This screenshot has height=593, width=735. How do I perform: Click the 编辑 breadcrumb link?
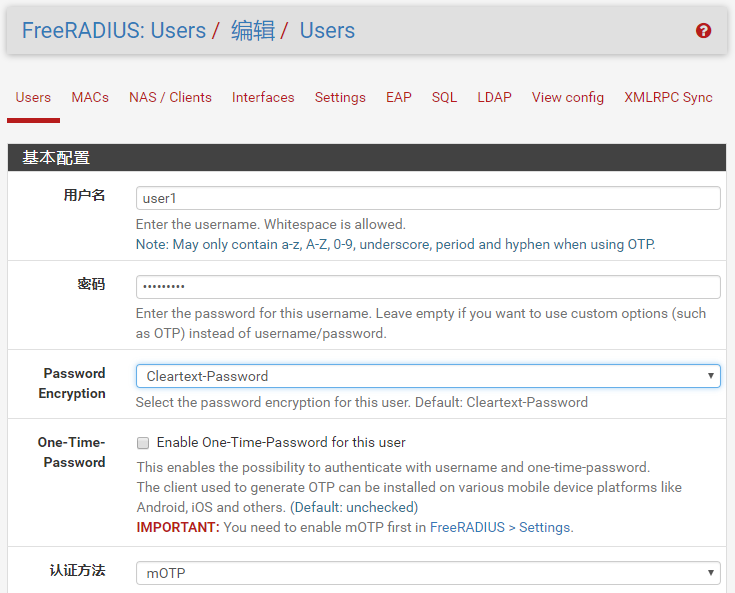point(253,31)
